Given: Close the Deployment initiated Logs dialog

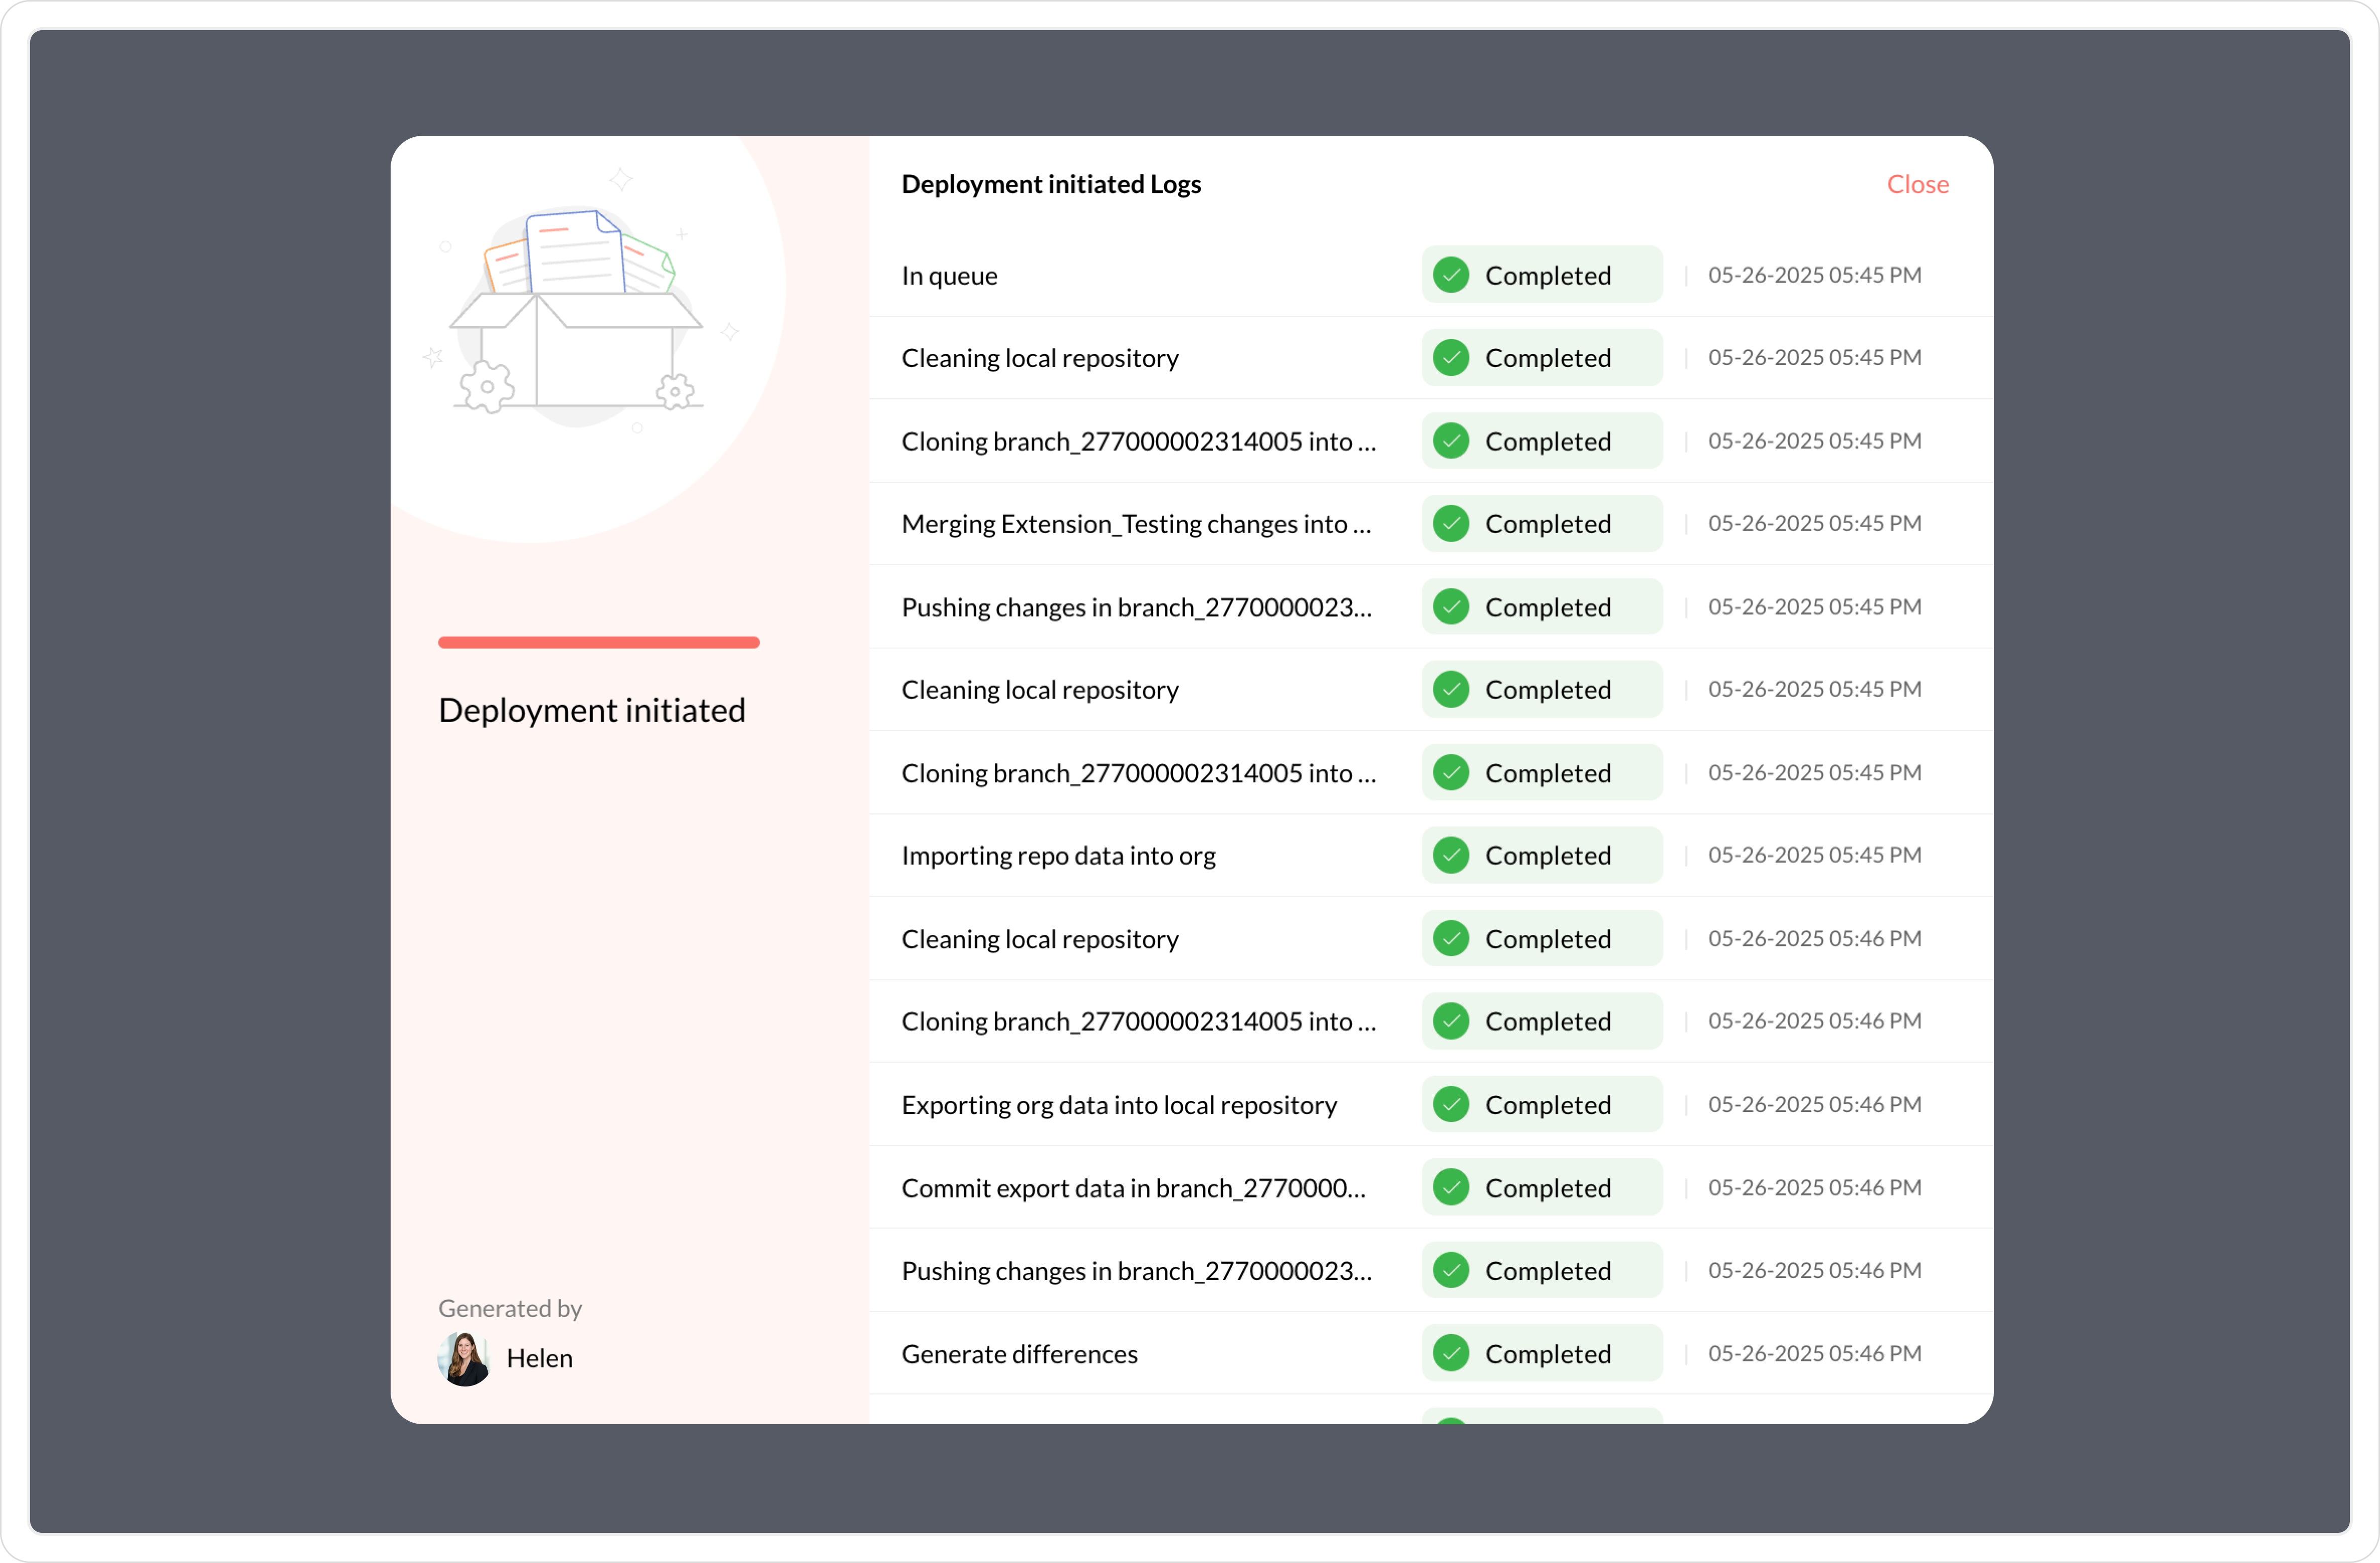Looking at the screenshot, I should 1916,184.
